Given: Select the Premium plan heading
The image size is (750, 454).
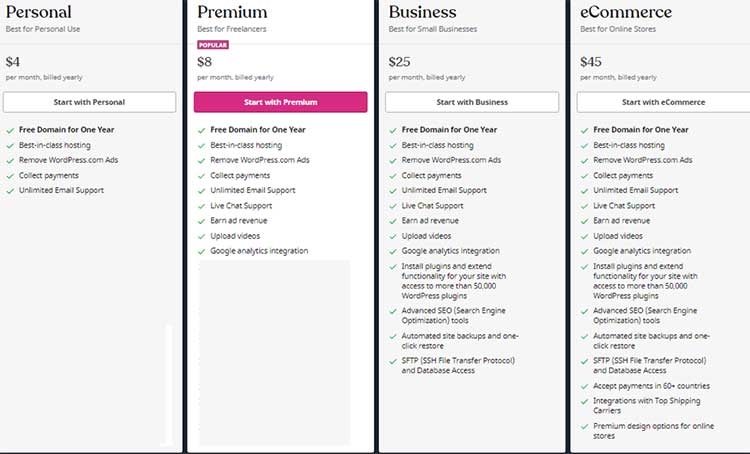Looking at the screenshot, I should pos(232,12).
